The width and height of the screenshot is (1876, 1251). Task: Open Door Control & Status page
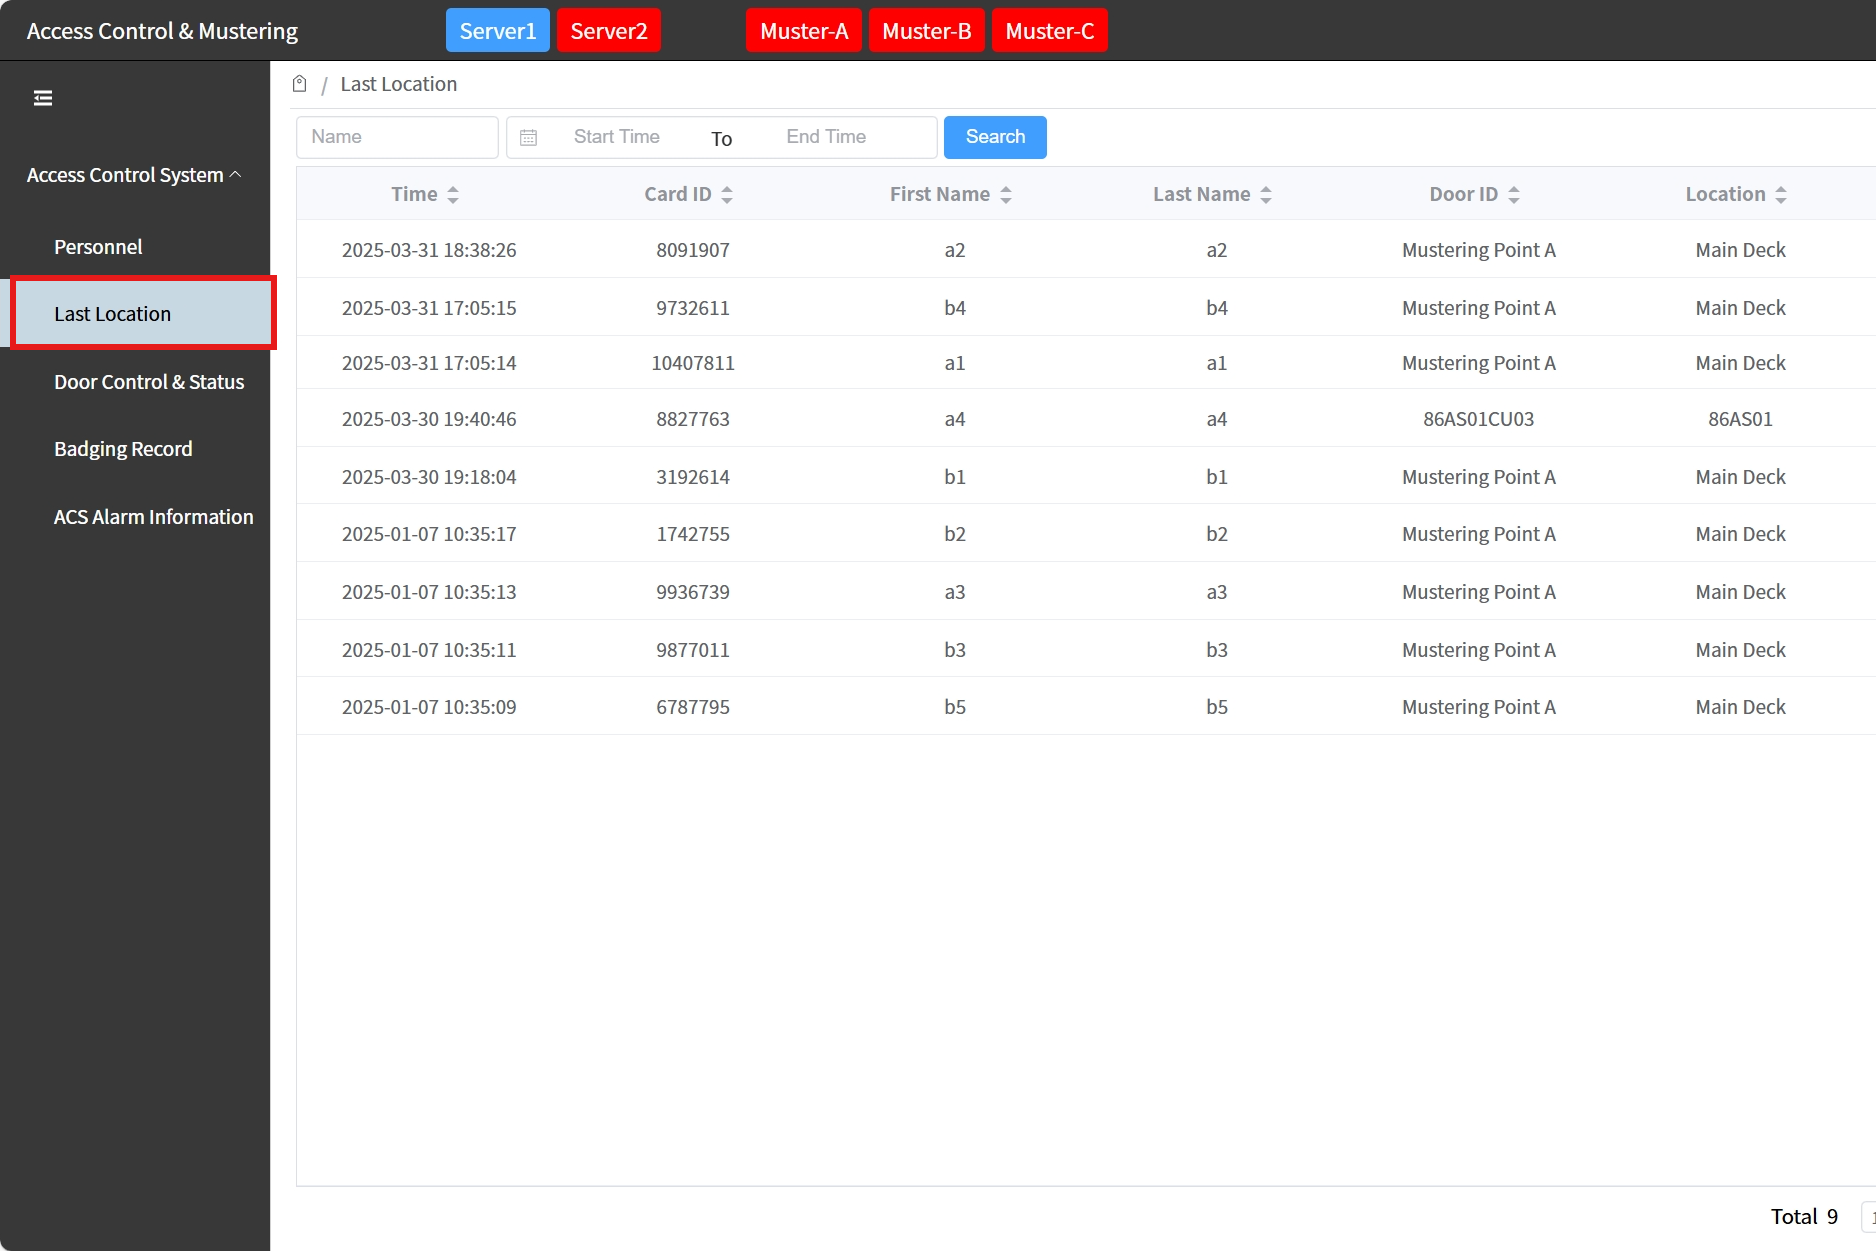pyautogui.click(x=149, y=382)
